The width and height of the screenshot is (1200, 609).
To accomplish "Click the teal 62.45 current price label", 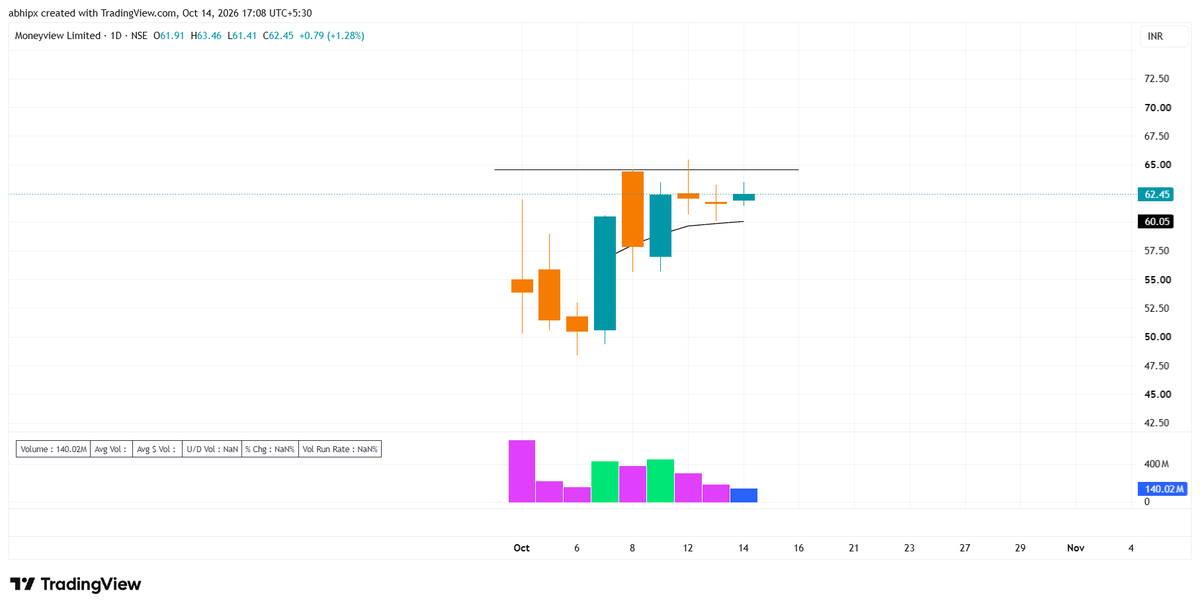I will (x=1157, y=194).
